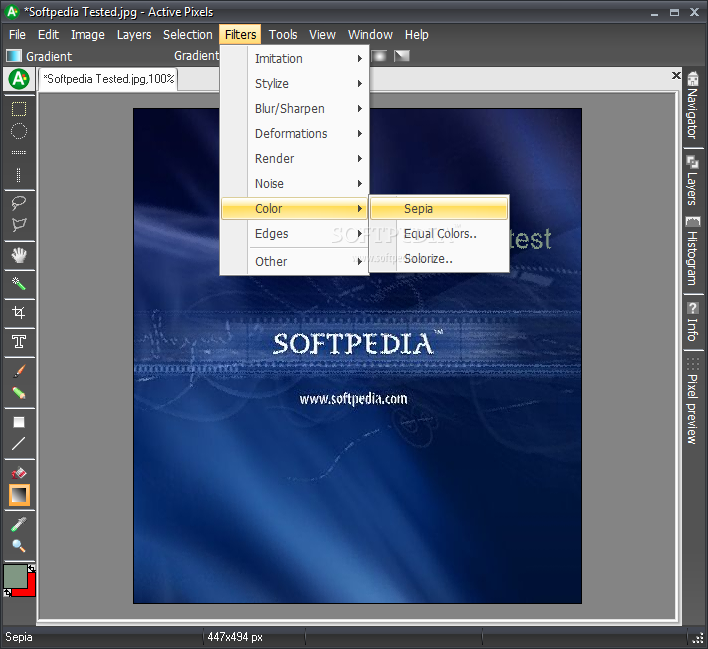
Task: Swap foreground and background colors
Action: (31, 568)
